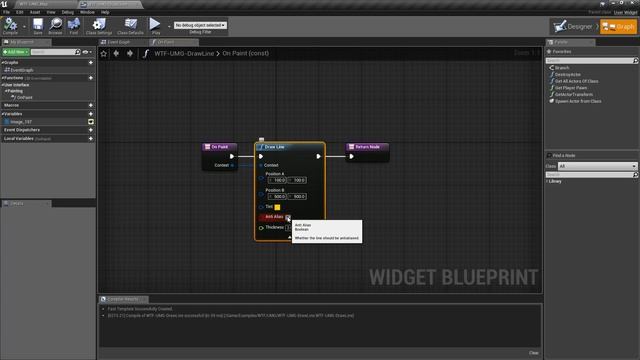Add a new variable with plus icon

pos(91,114)
